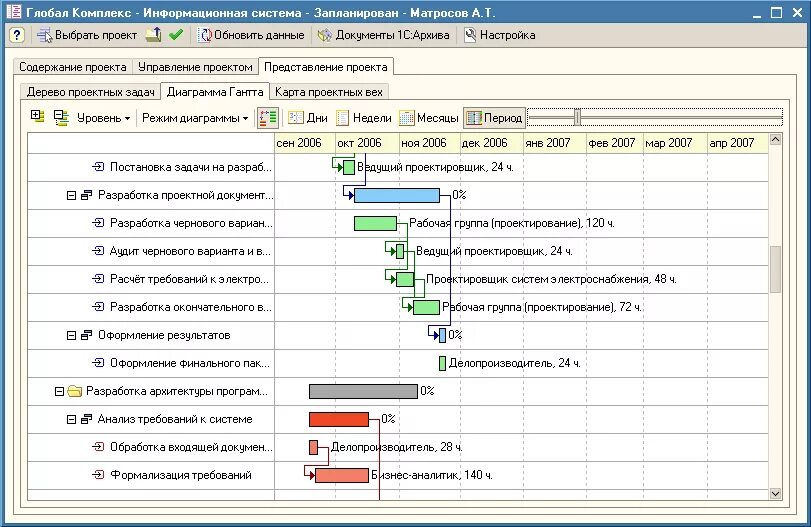Switch to the Управление проектом tab
The image size is (811, 527).
pyautogui.click(x=195, y=67)
